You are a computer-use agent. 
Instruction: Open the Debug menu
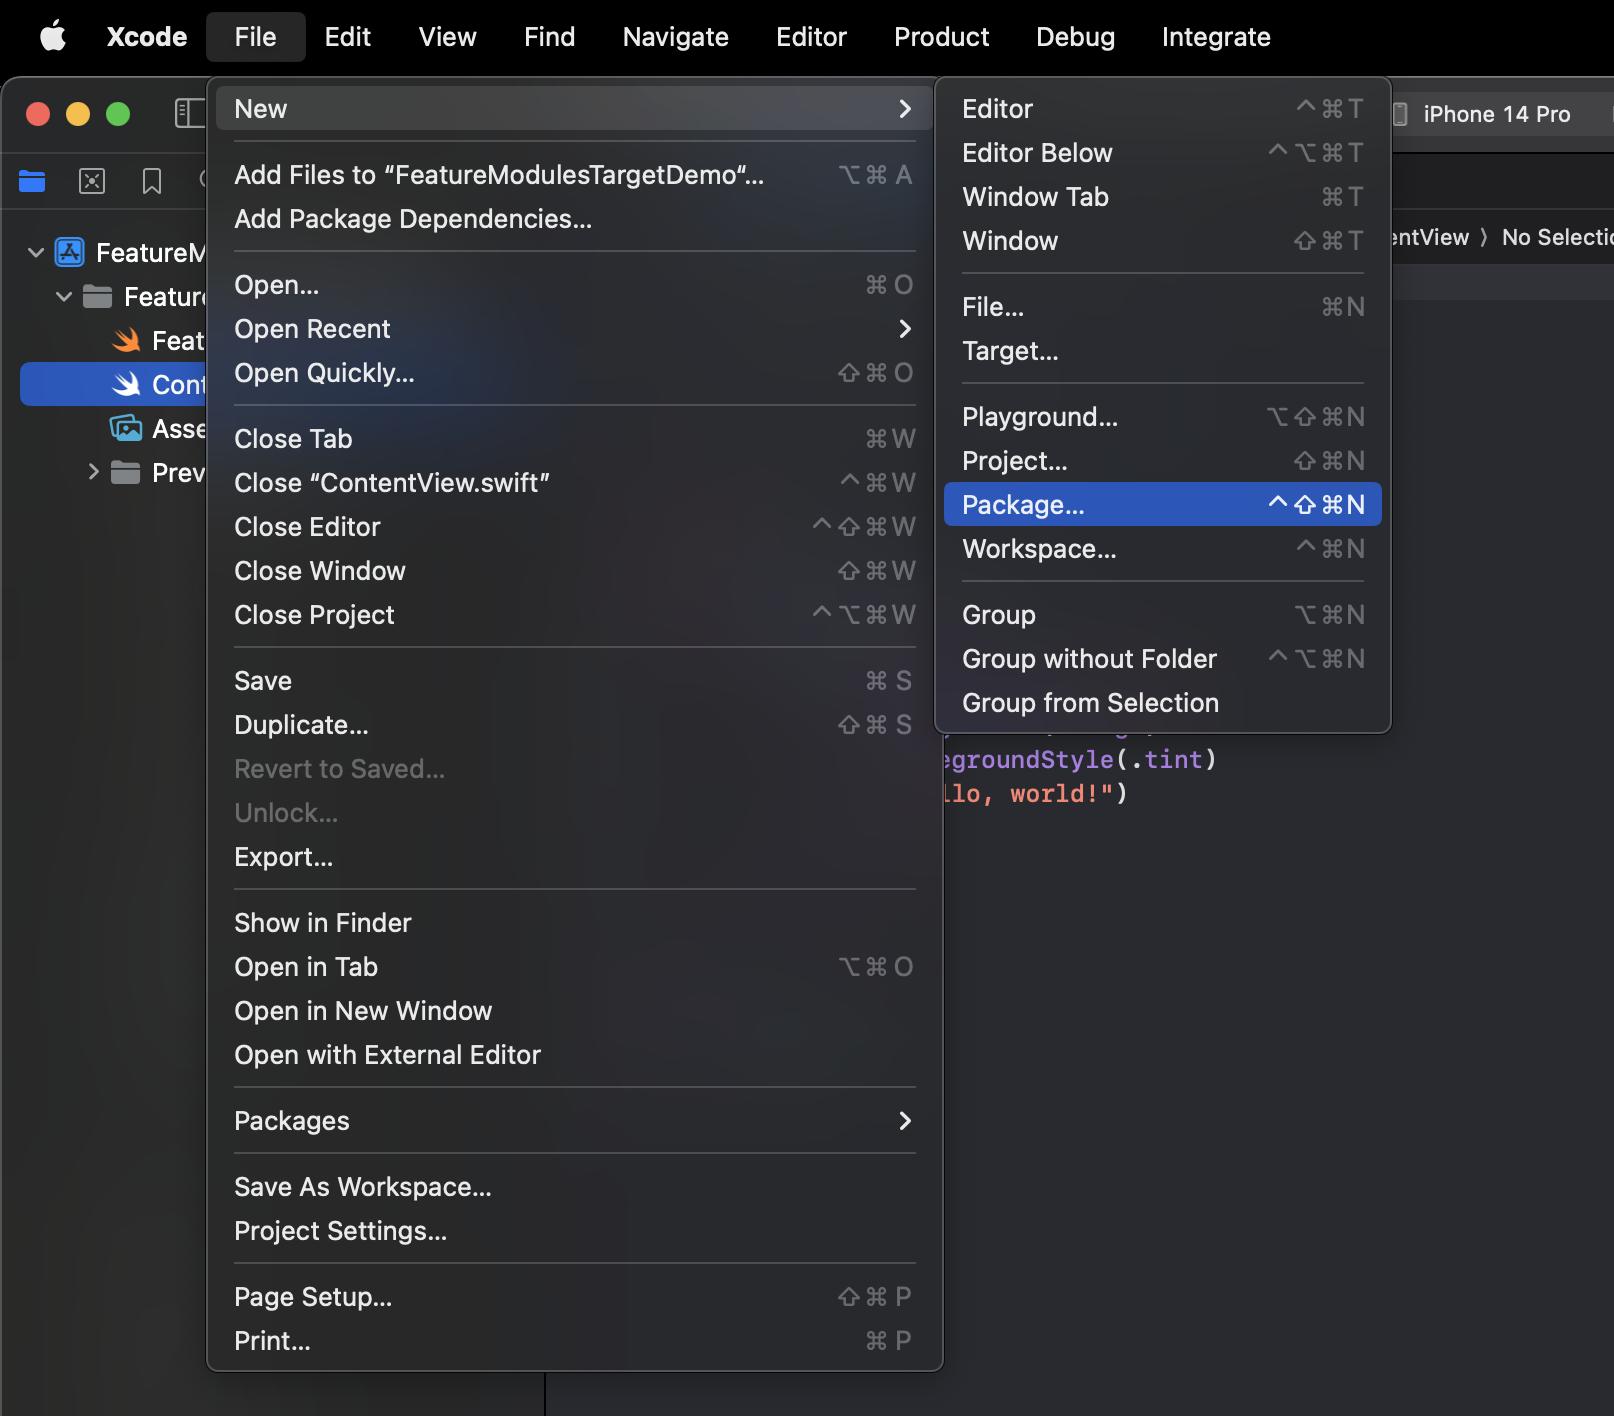coord(1075,37)
